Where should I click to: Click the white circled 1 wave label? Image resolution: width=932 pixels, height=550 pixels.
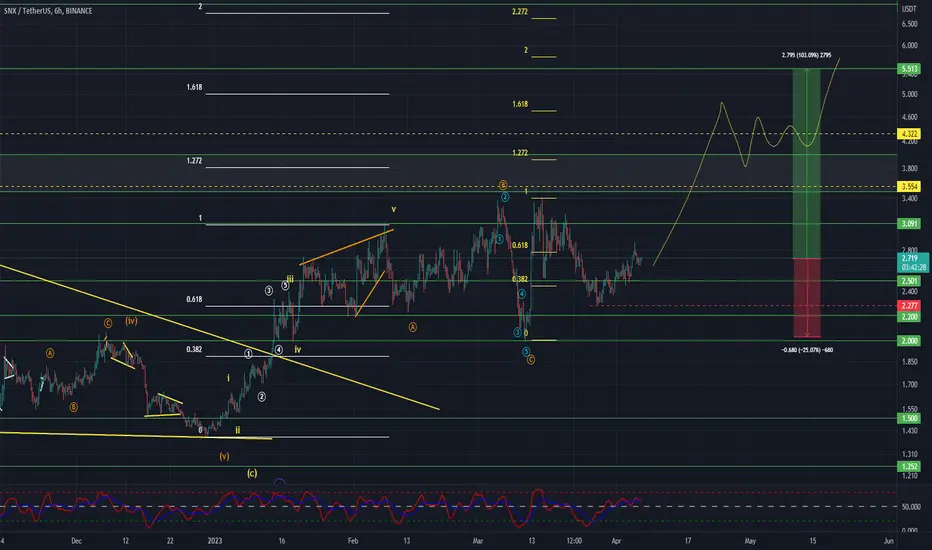[248, 354]
